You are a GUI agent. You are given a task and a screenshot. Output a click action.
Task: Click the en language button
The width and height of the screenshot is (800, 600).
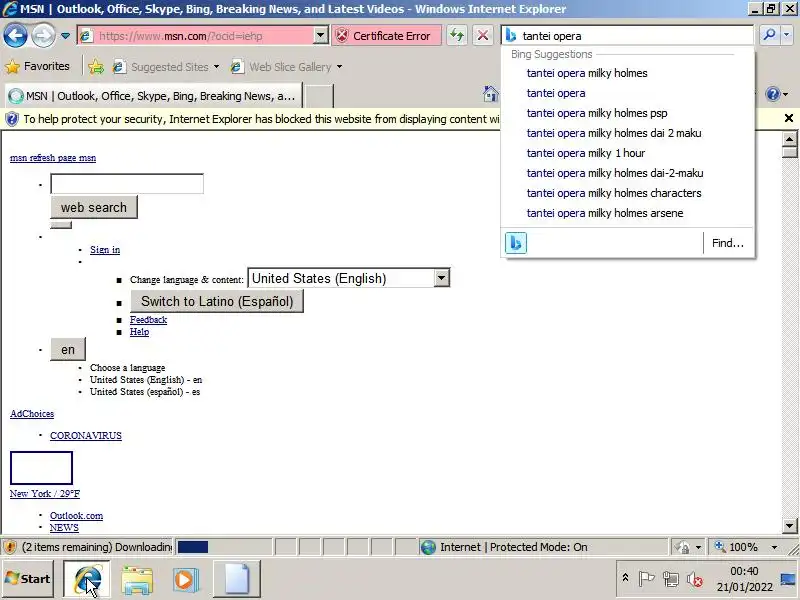68,349
